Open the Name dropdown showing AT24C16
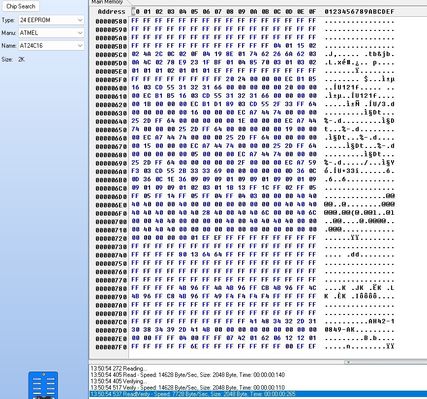Screen dimensions: 427x399 [x=51, y=45]
